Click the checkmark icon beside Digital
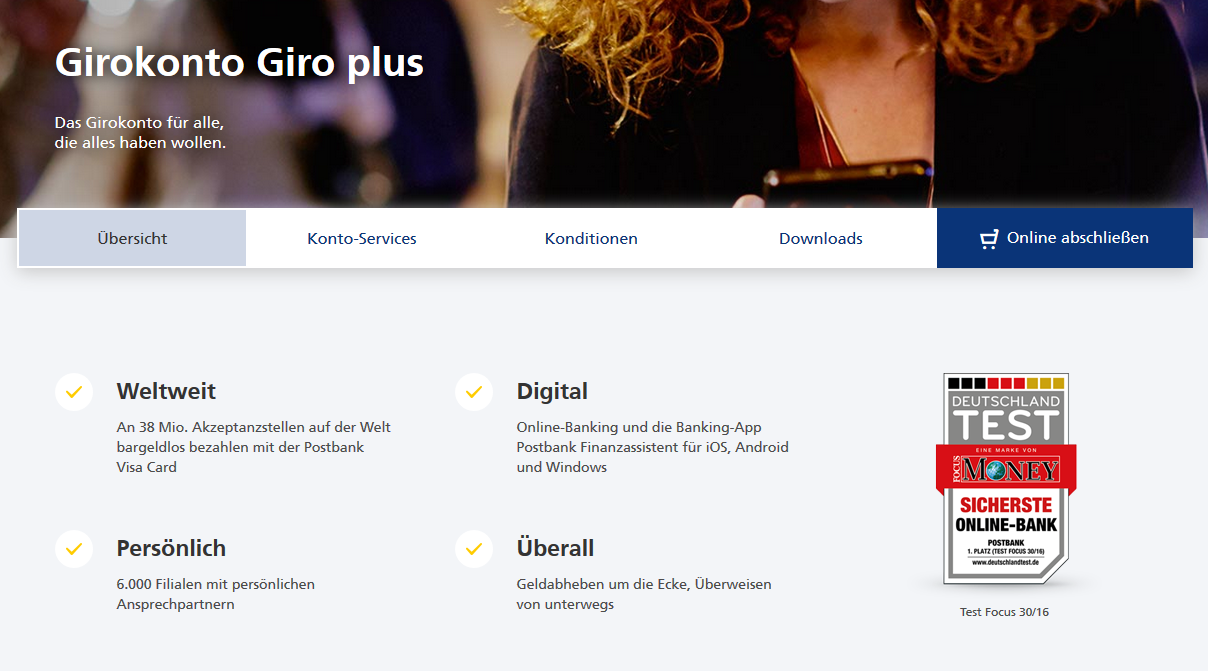1208x671 pixels. 474,392
